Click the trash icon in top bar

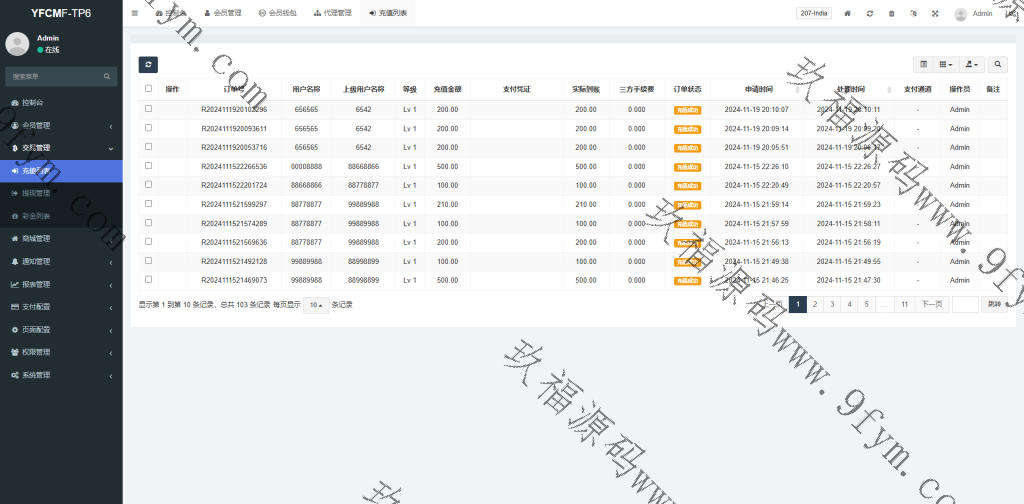(891, 14)
